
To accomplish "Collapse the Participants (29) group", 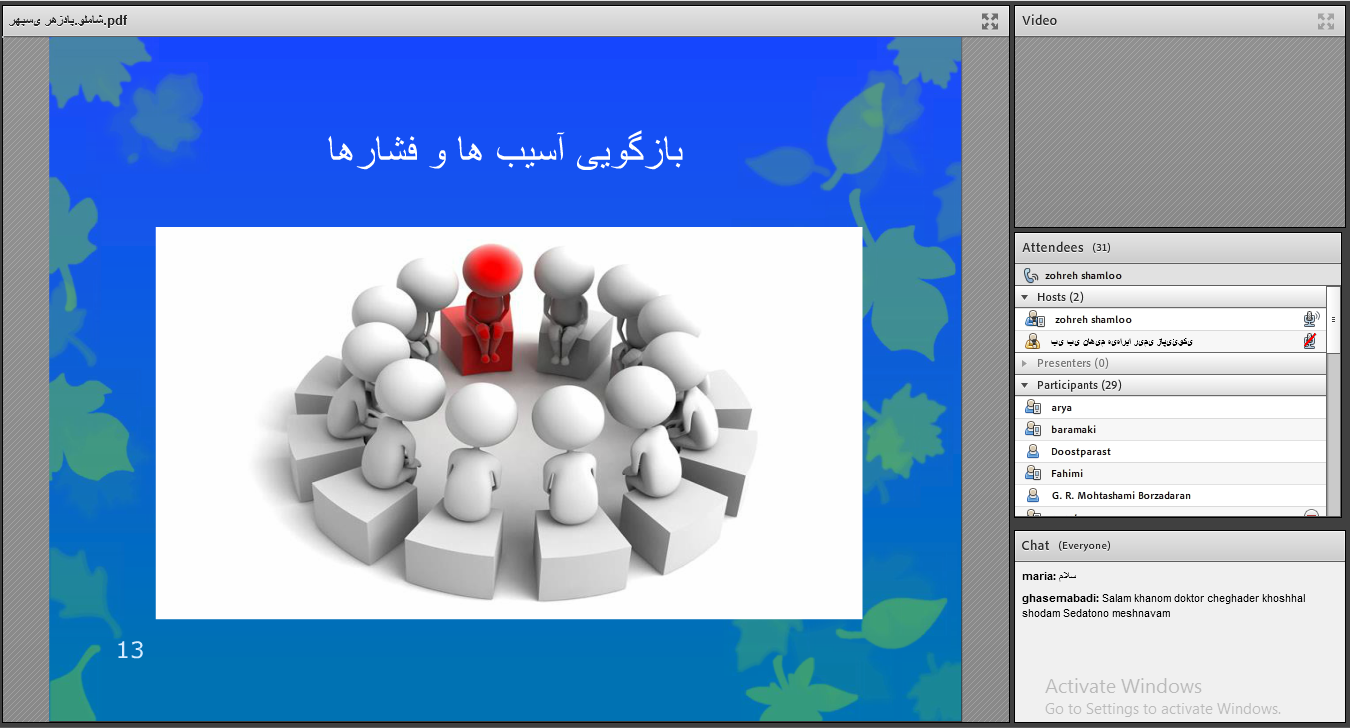I will pyautogui.click(x=1024, y=386).
